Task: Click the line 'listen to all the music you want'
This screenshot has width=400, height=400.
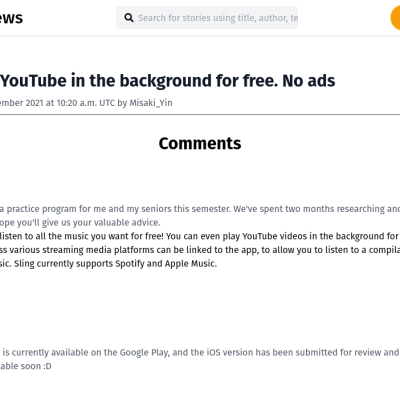Action: pyautogui.click(x=200, y=236)
